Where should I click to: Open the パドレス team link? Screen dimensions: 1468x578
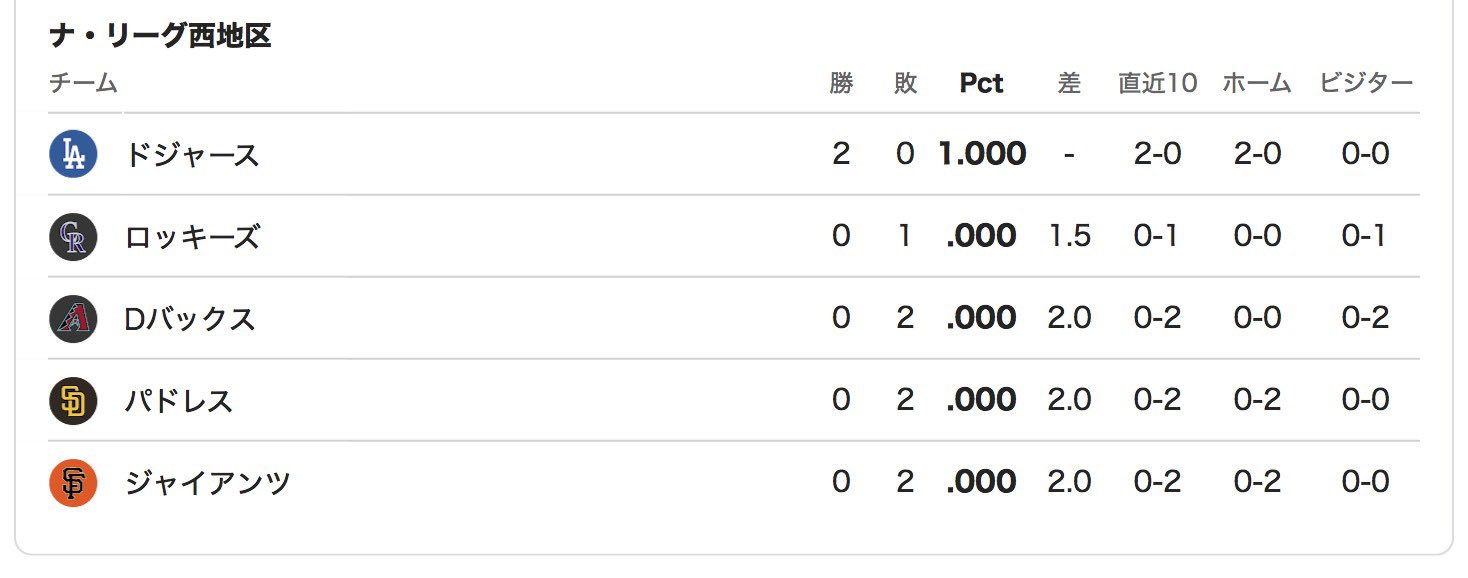pos(179,401)
